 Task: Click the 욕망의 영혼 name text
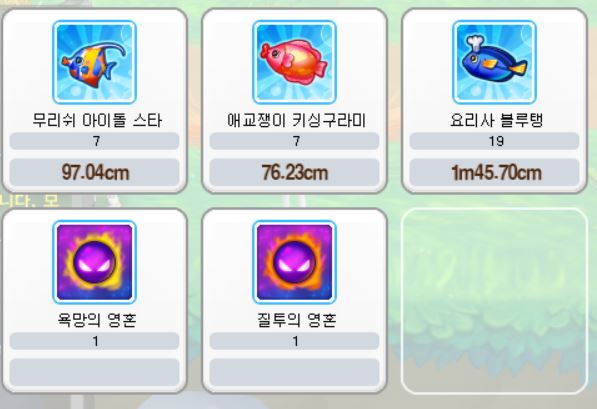(96, 320)
